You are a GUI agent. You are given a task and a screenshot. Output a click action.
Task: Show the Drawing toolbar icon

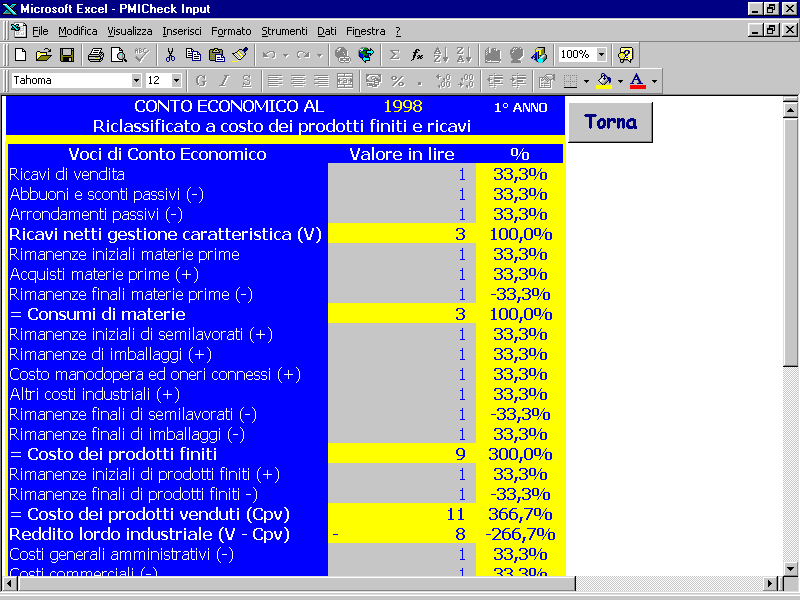point(539,55)
